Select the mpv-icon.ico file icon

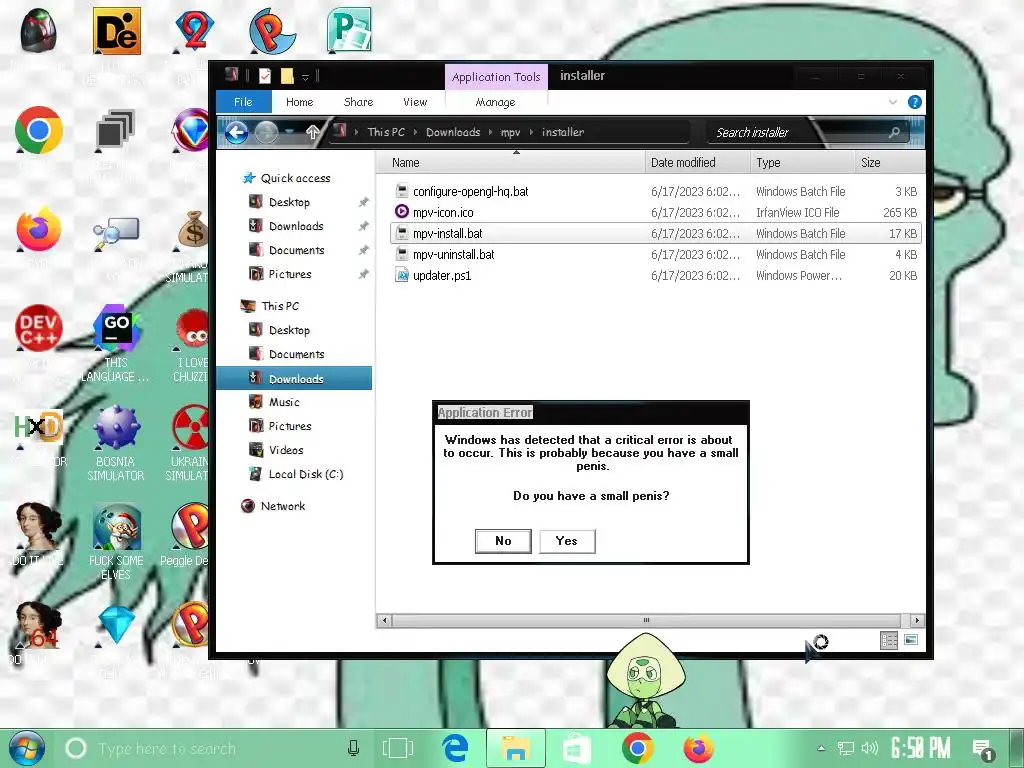(x=402, y=212)
